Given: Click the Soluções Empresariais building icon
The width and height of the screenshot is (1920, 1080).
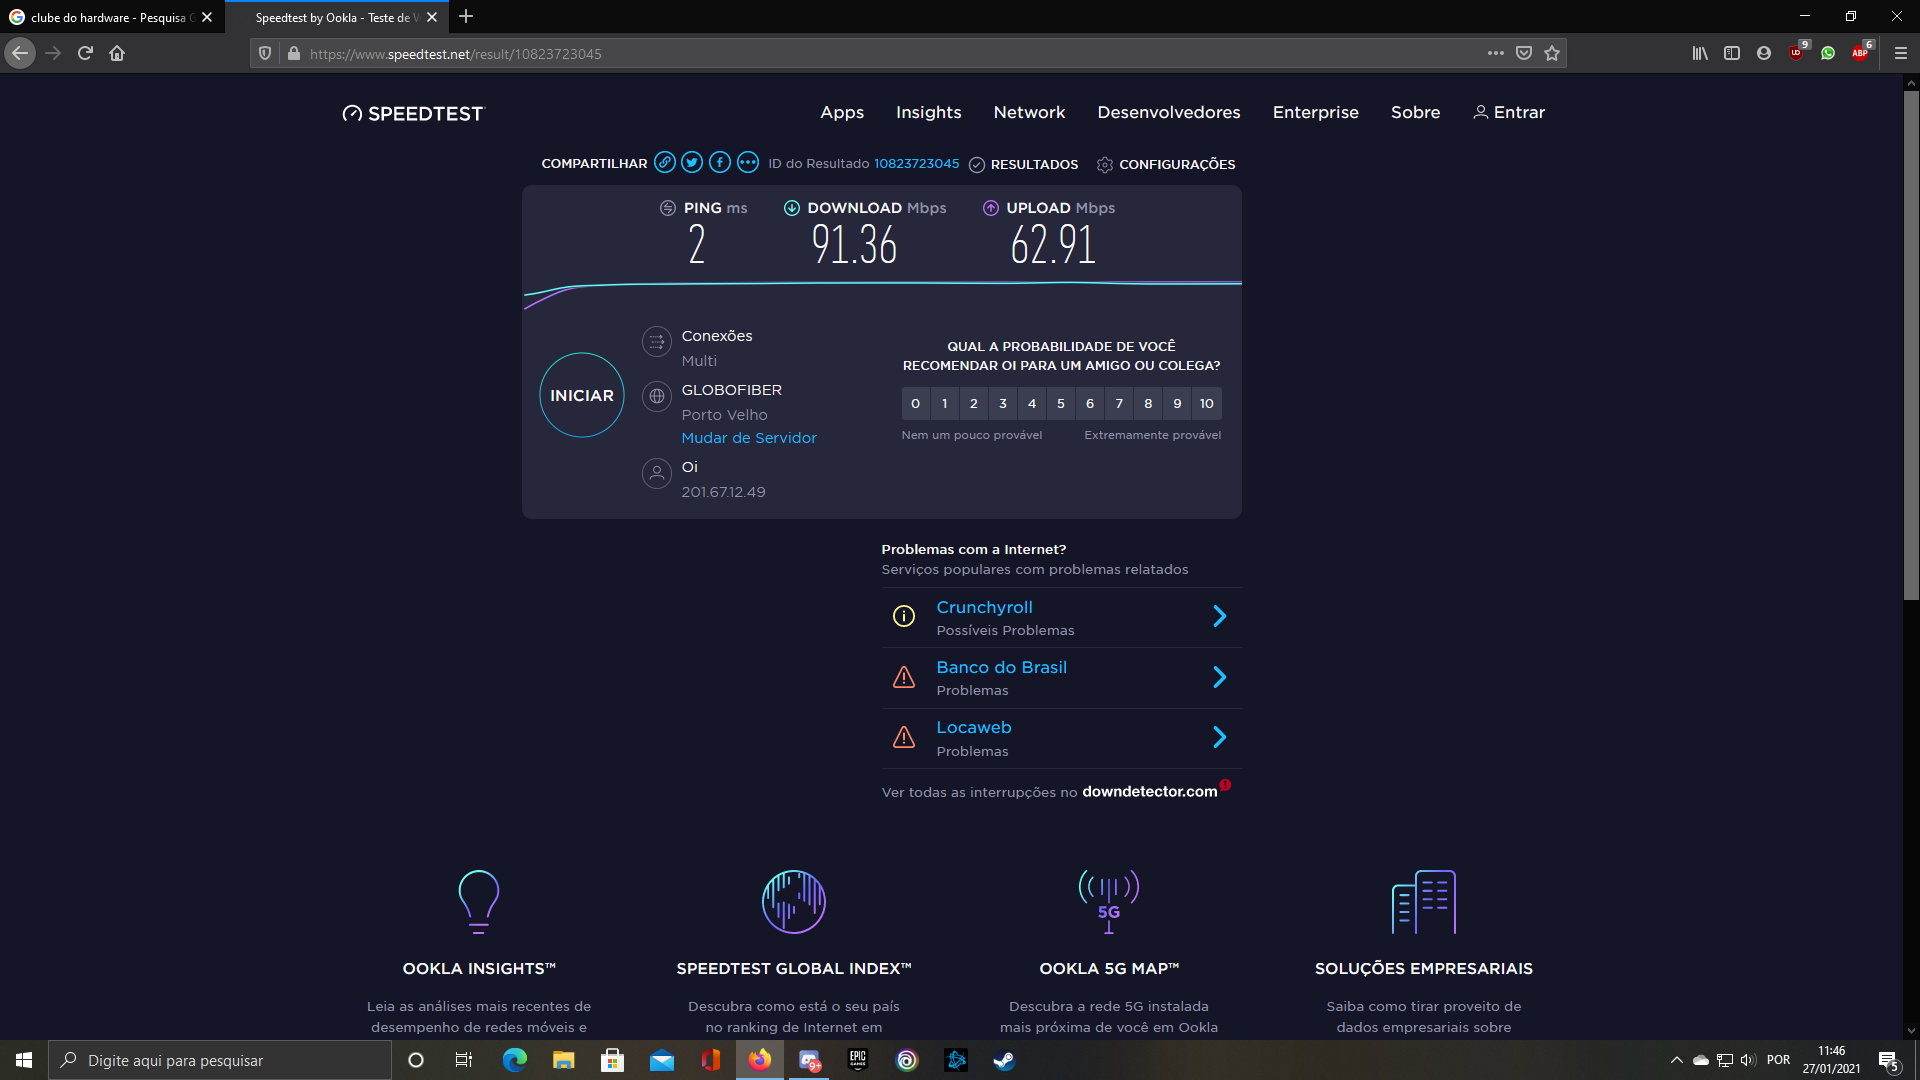Looking at the screenshot, I should (1424, 902).
